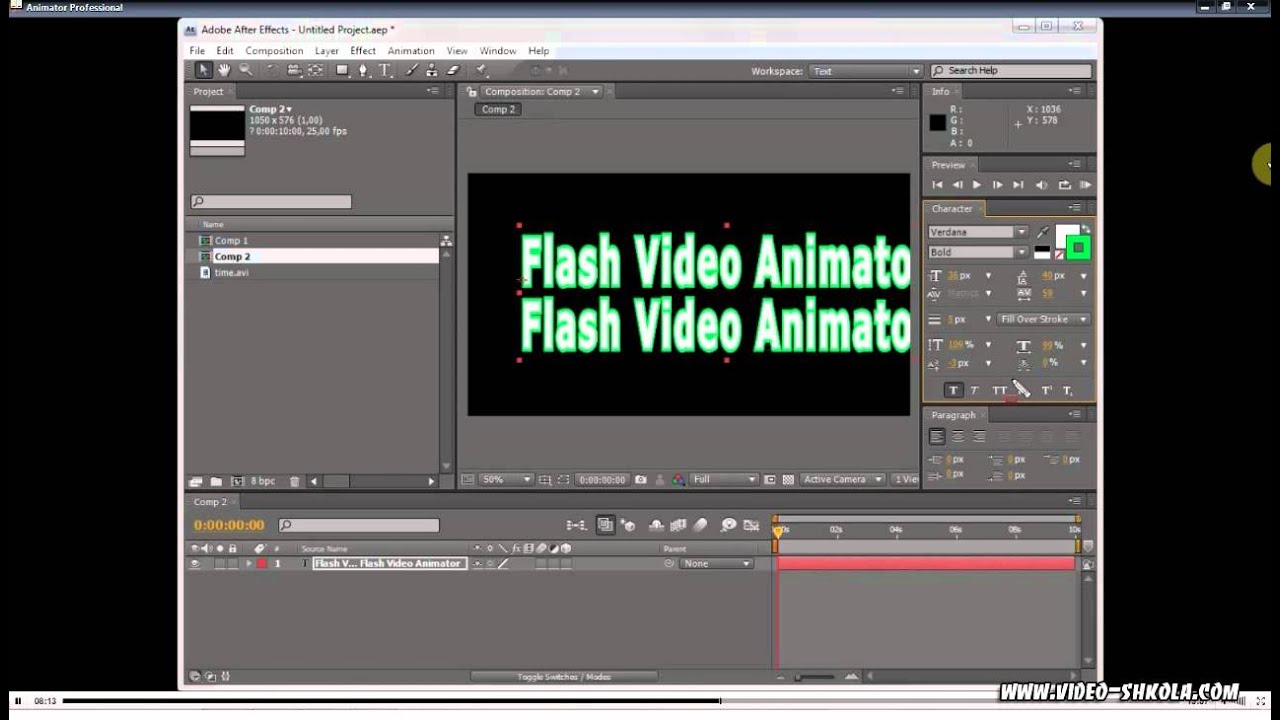The width and height of the screenshot is (1280, 720).
Task: Select time.avi in Project panel
Action: (231, 272)
